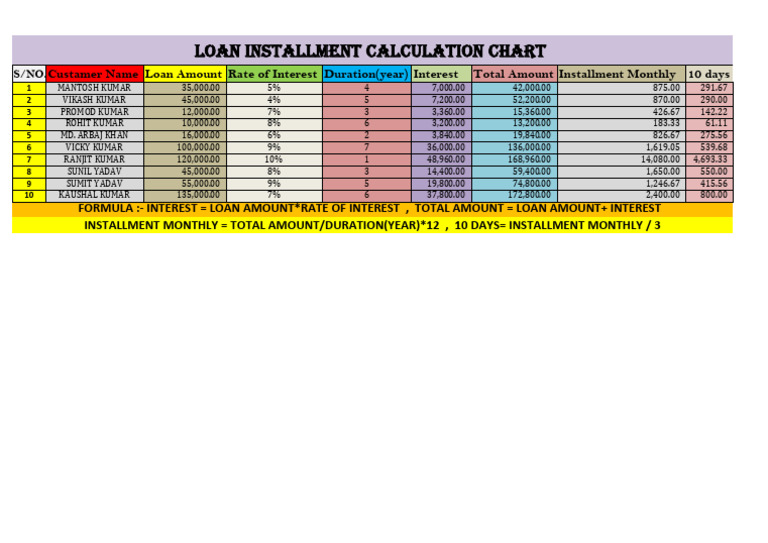This screenshot has height=543, width=768.
Task: Click the name cell "MANTOSH KUMAR"
Action: click(95, 88)
